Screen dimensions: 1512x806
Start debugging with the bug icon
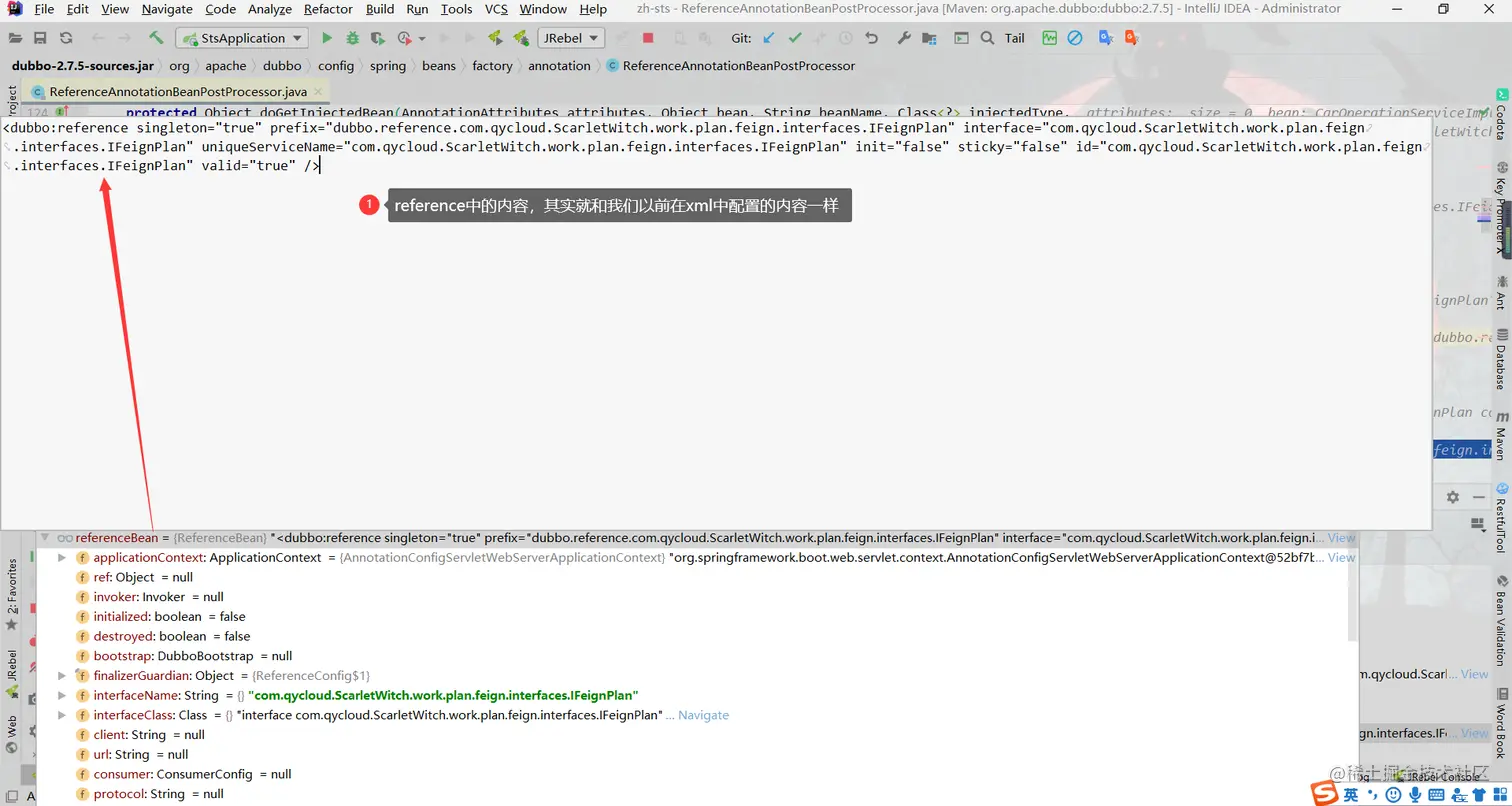click(x=352, y=38)
